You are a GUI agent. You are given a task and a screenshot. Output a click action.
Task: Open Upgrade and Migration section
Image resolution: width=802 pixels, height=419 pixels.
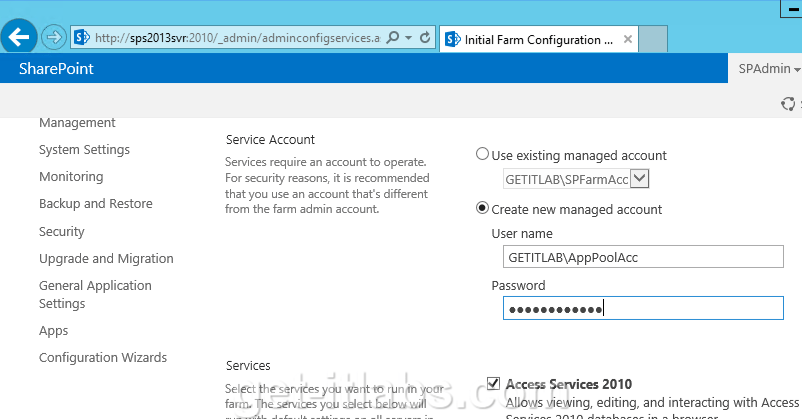click(x=106, y=258)
